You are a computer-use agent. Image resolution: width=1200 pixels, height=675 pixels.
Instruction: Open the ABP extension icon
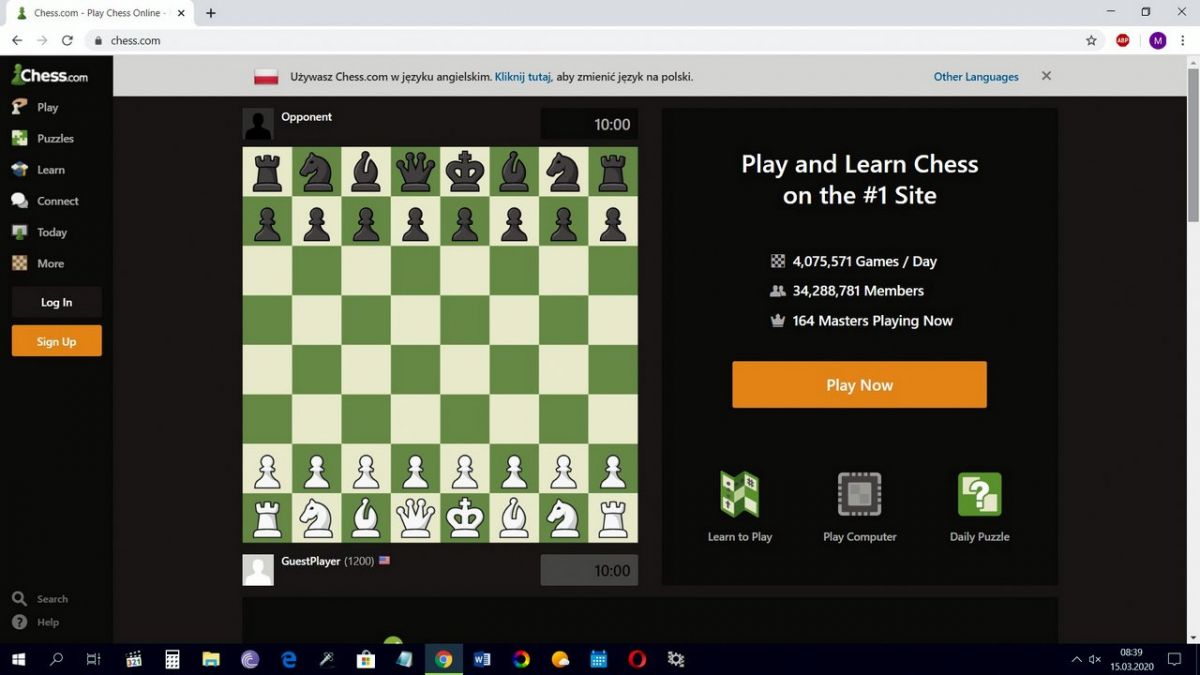coord(1123,40)
